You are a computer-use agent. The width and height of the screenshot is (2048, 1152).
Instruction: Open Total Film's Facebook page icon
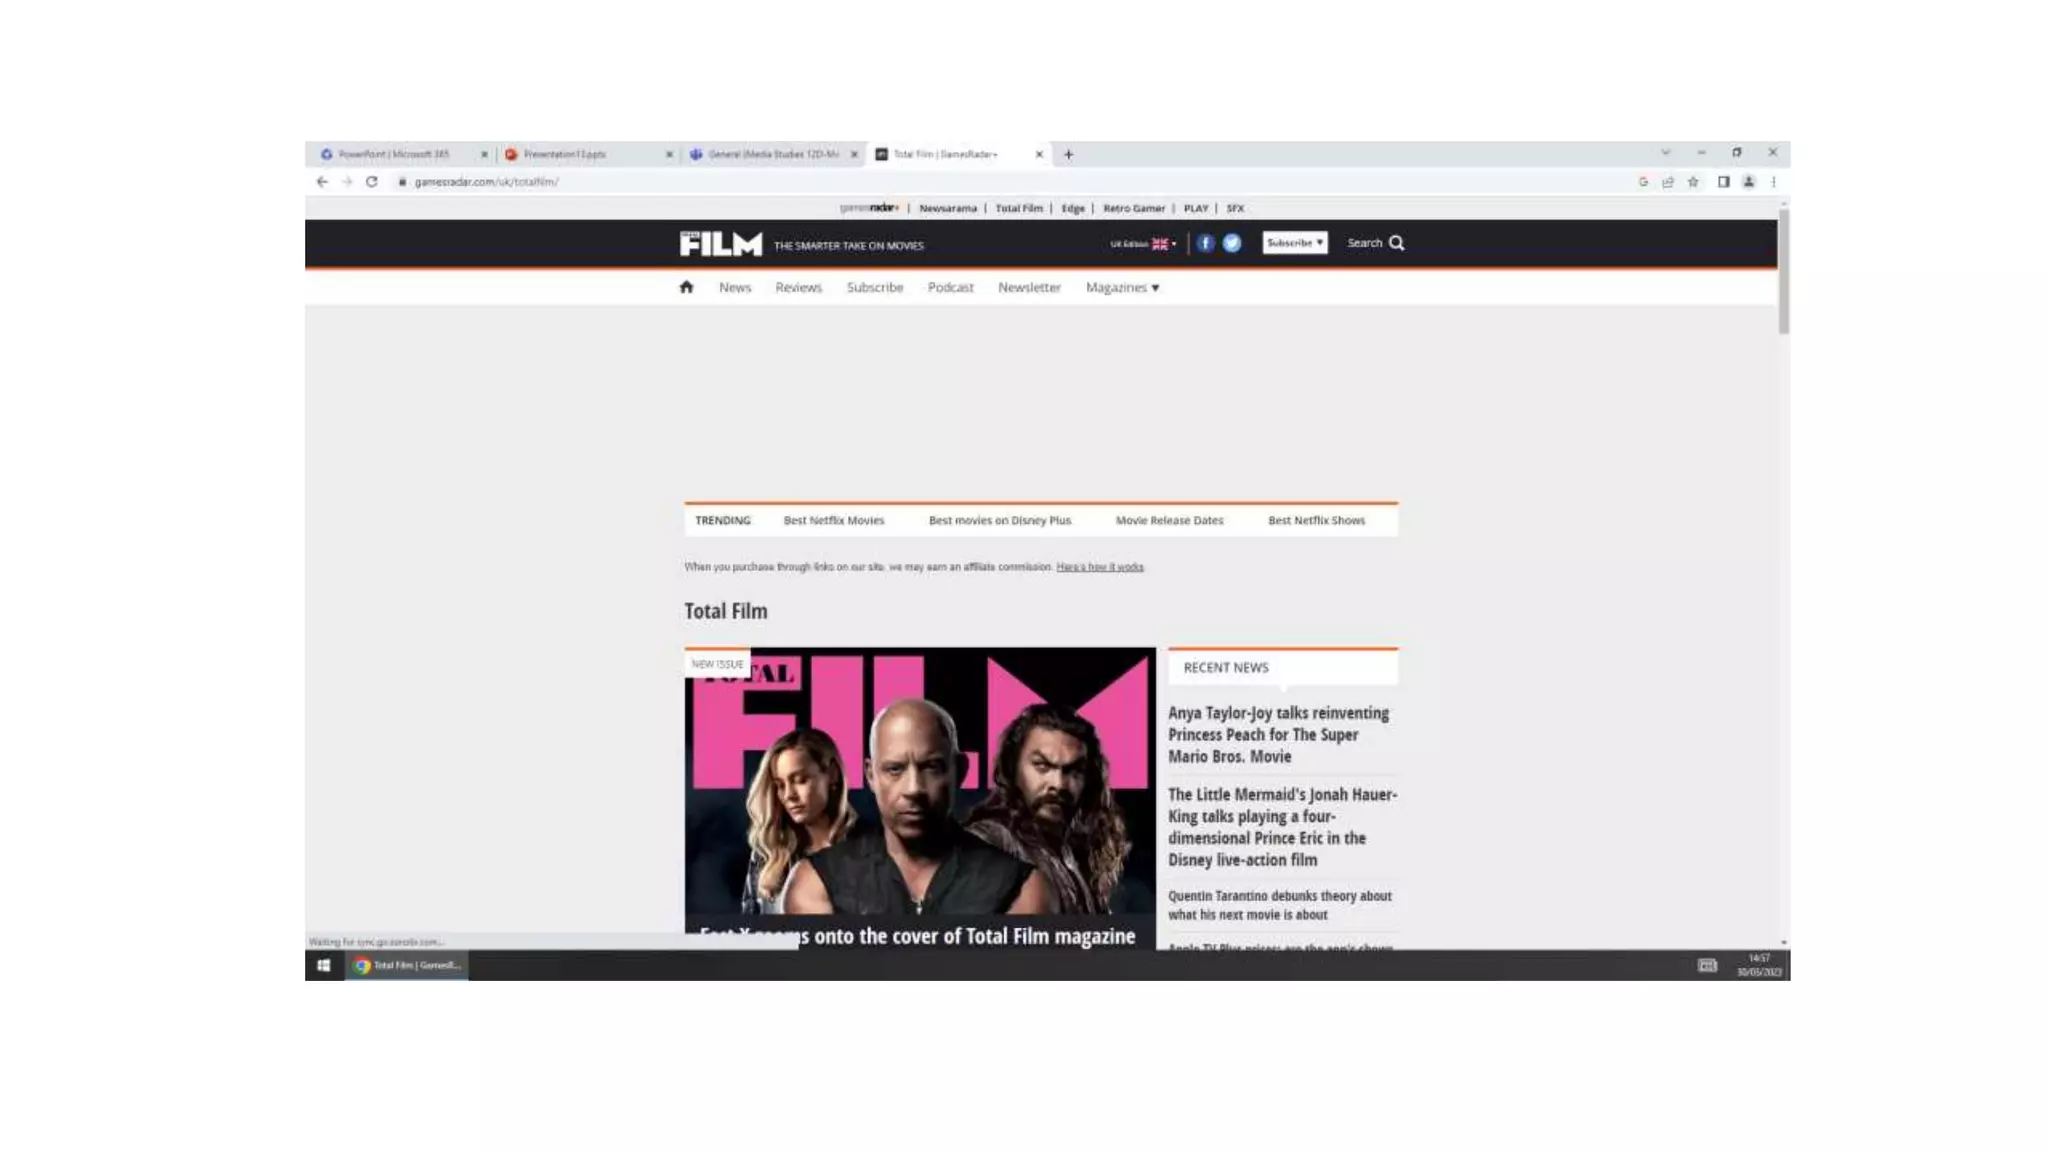point(1205,243)
